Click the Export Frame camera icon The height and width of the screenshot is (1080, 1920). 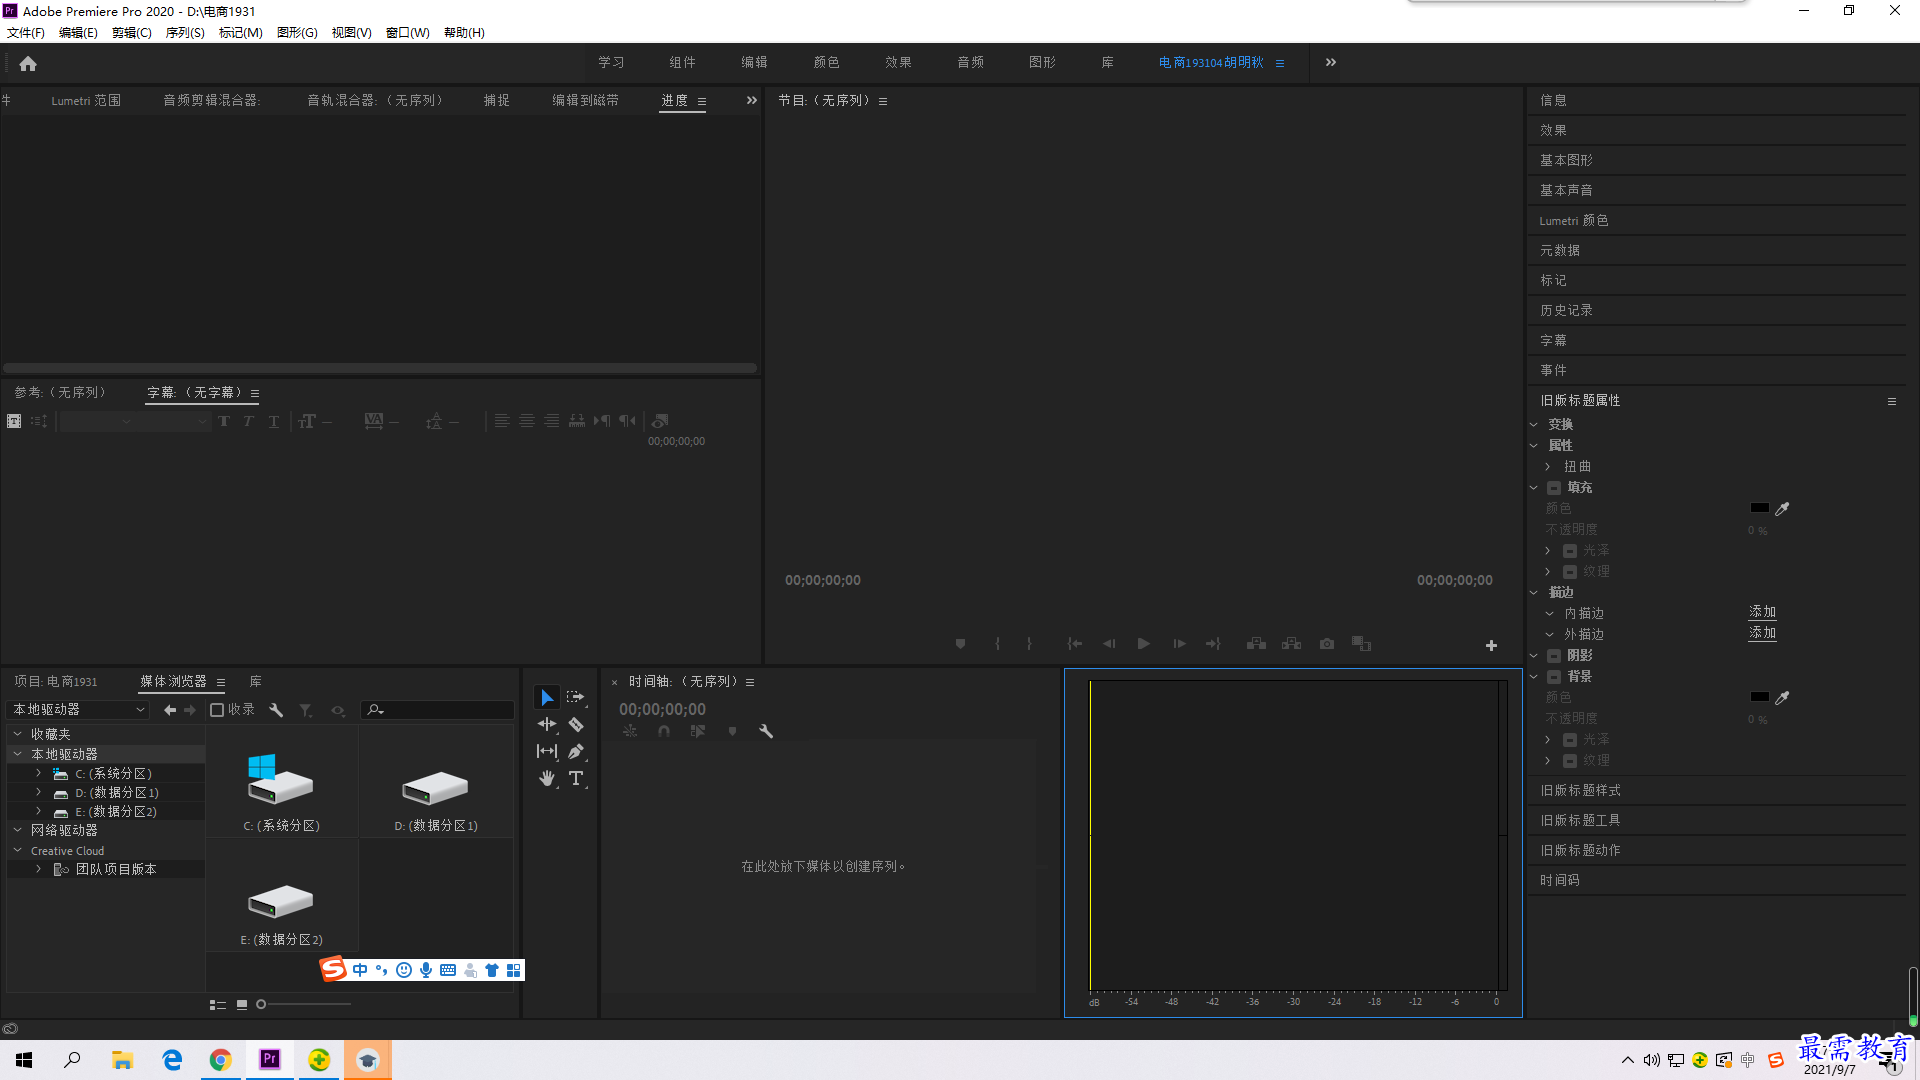[x=1327, y=644]
